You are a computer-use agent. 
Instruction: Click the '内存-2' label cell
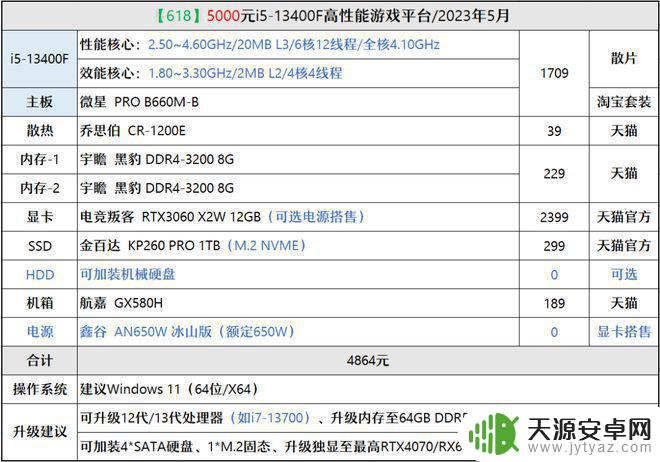pos(40,188)
